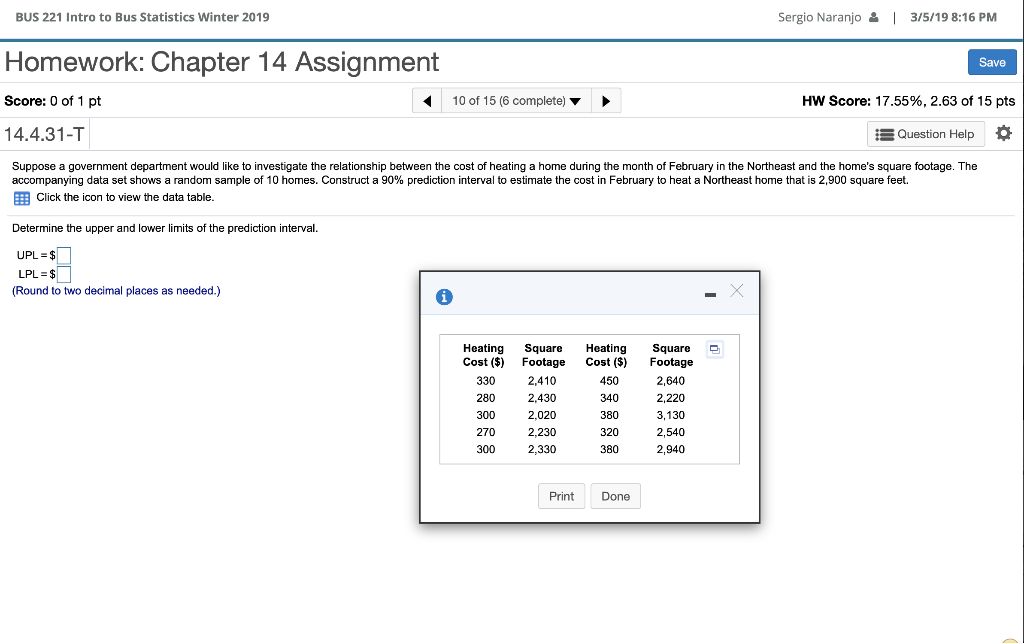Save the assignment progress
The image size is (1024, 643).
click(991, 61)
